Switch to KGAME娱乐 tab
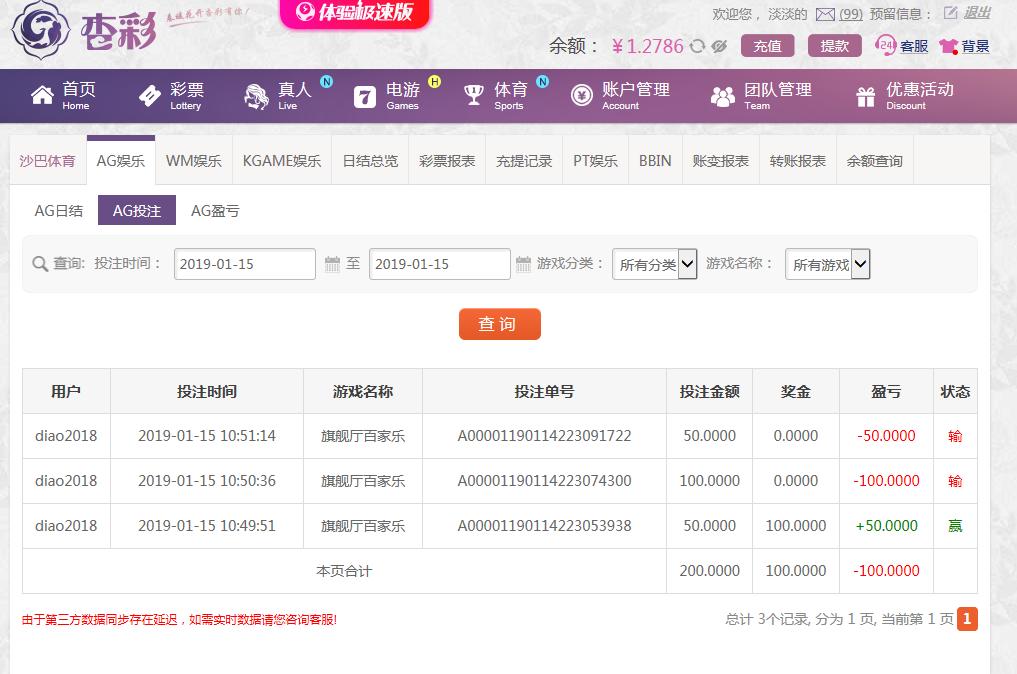Image resolution: width=1017 pixels, height=674 pixels. (x=281, y=161)
